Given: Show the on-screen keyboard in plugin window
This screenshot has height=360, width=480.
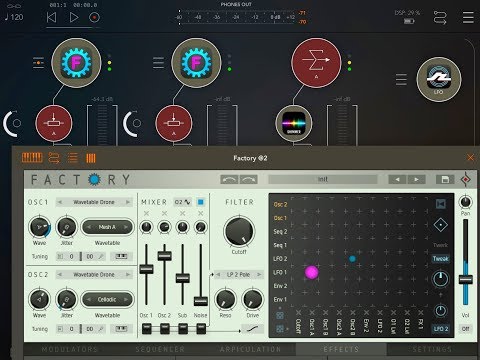Looking at the screenshot, I should click(x=32, y=158).
